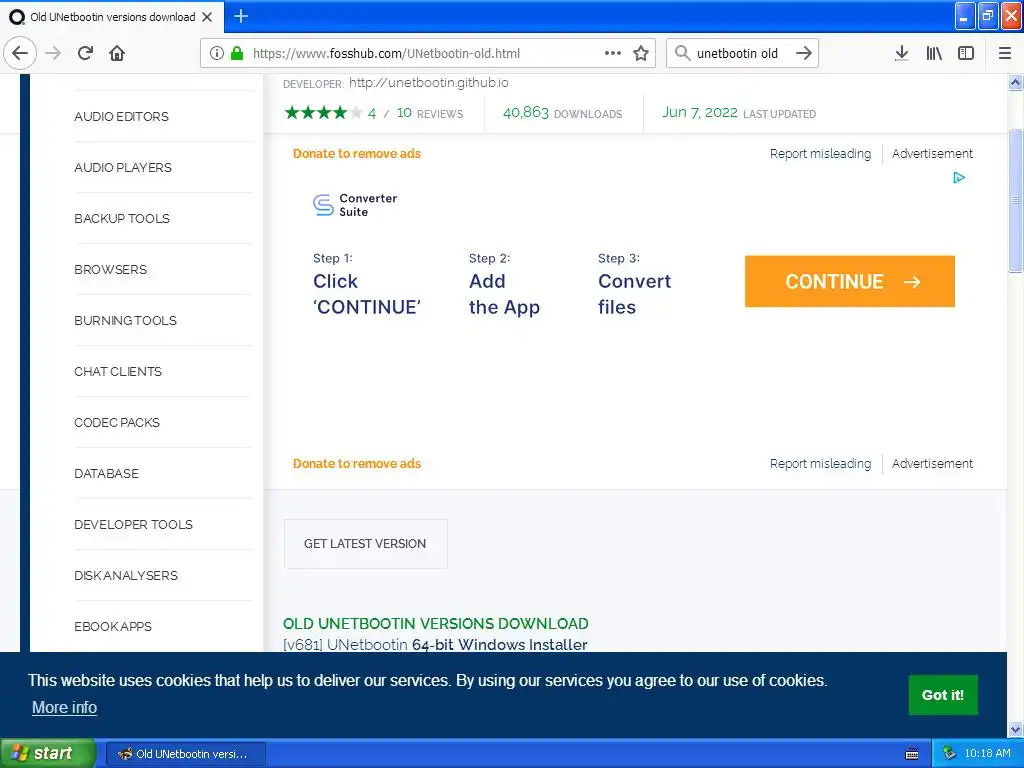Bookmark this page with the star
1024x768 pixels.
[641, 53]
